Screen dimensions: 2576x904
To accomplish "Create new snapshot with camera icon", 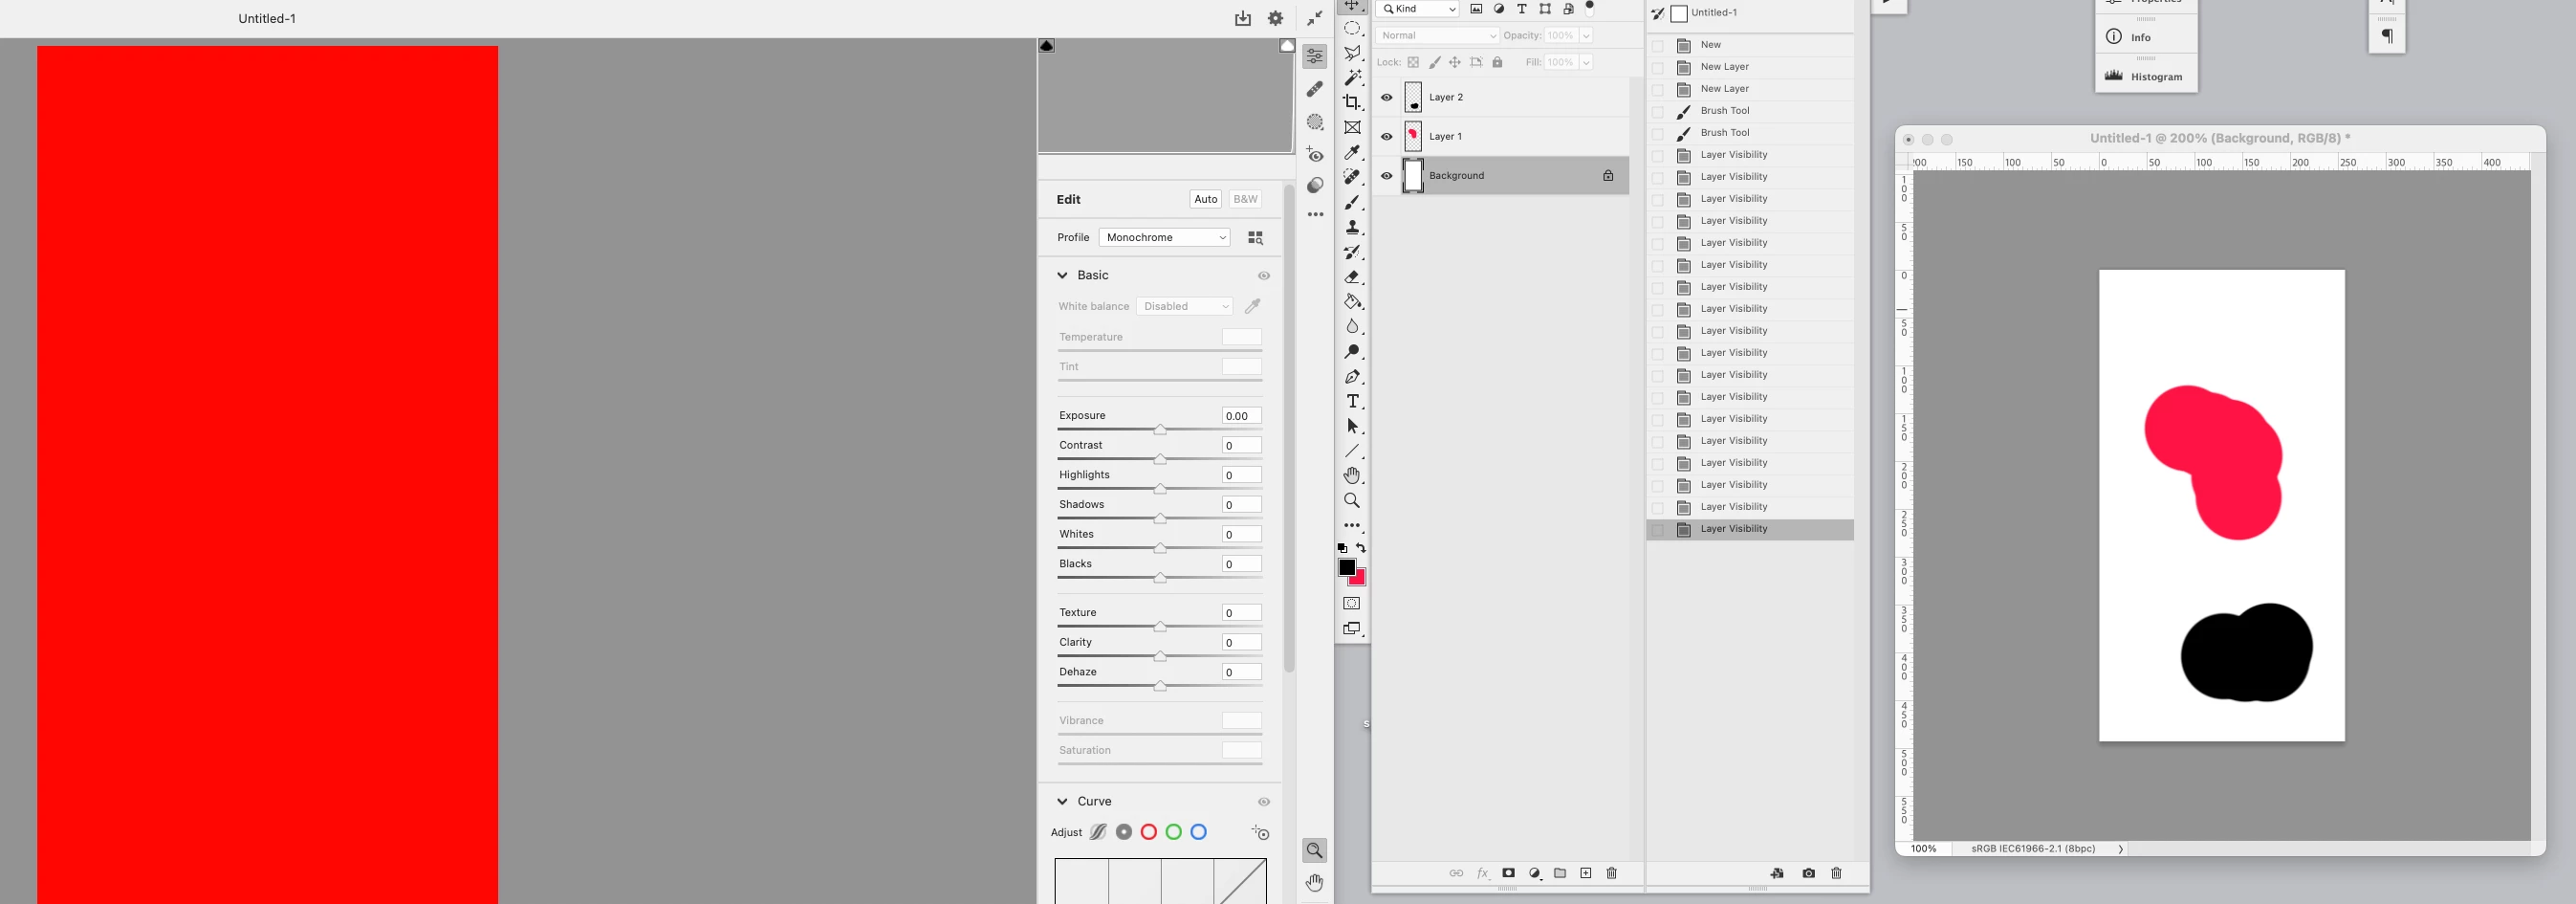I will 1808,873.
